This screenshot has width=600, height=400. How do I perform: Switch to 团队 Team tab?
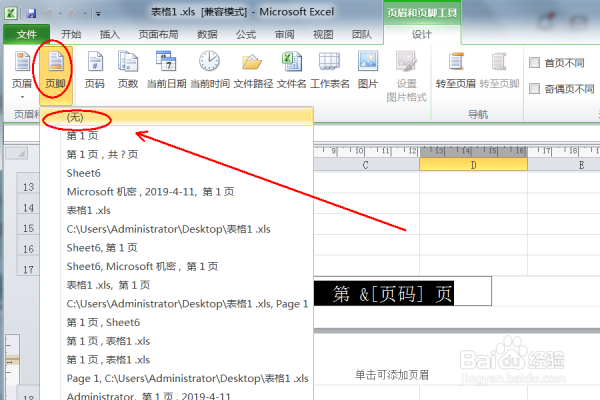(362, 34)
